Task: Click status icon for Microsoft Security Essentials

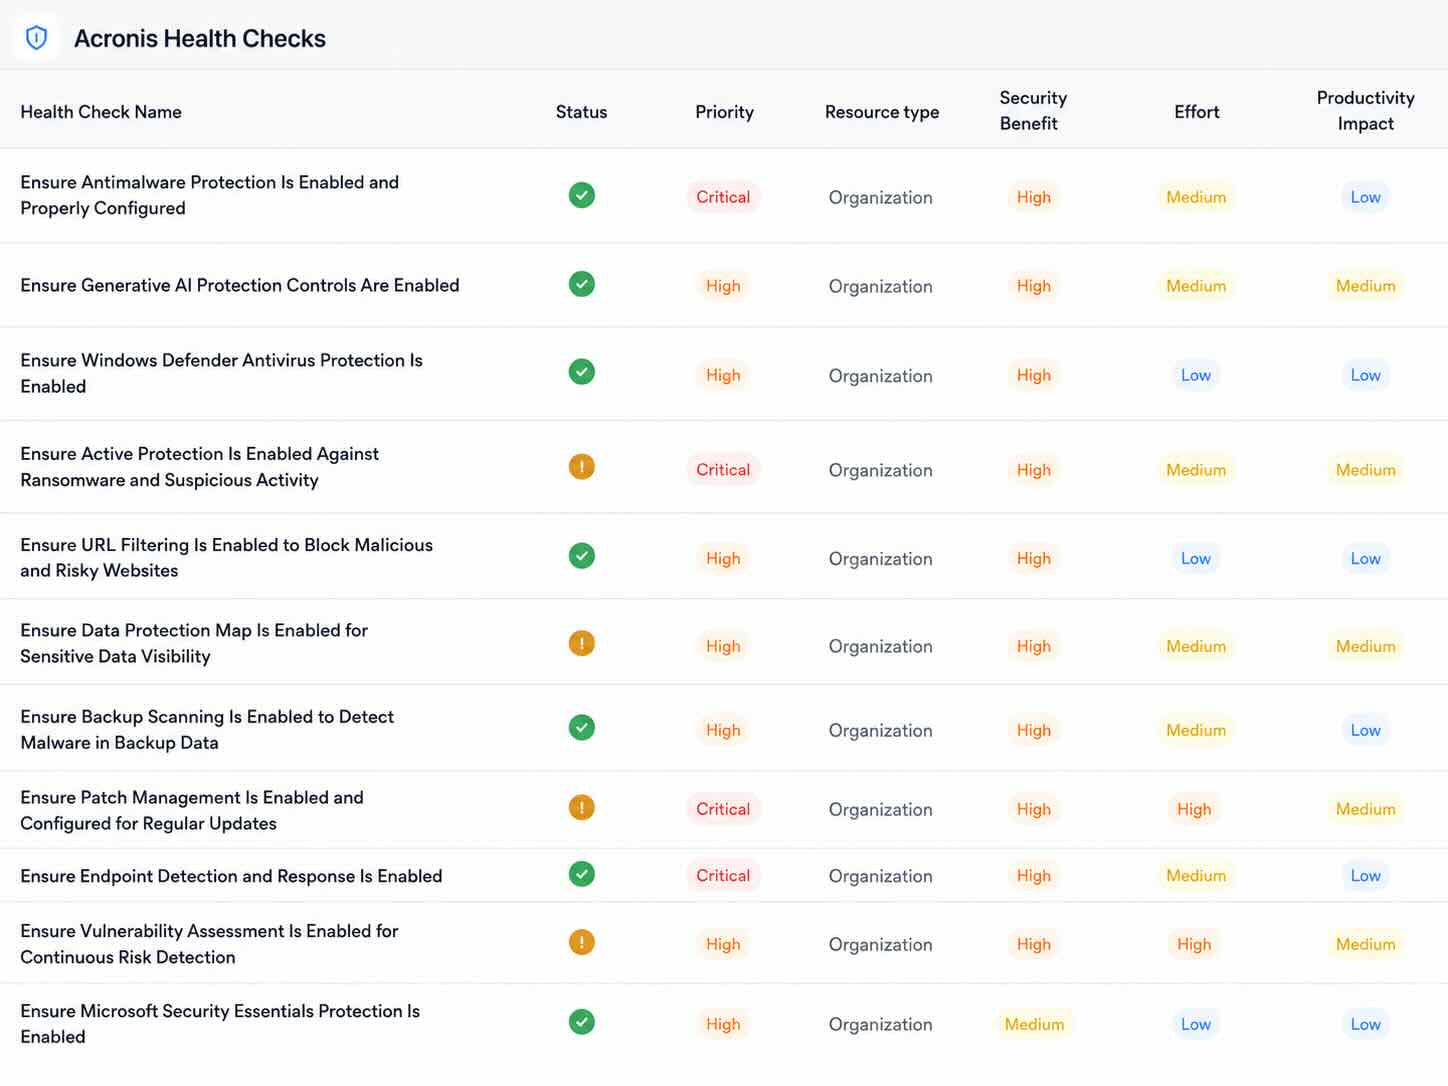Action: click(x=582, y=1022)
